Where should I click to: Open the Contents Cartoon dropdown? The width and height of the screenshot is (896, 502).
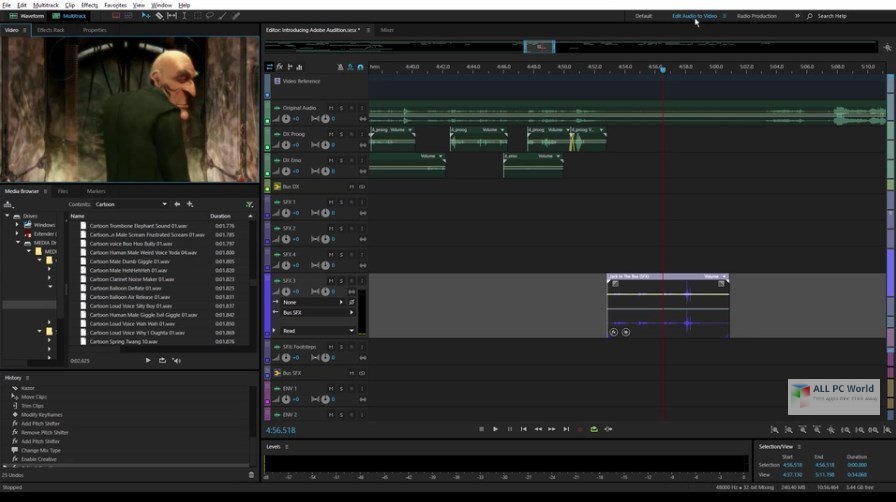(x=131, y=204)
